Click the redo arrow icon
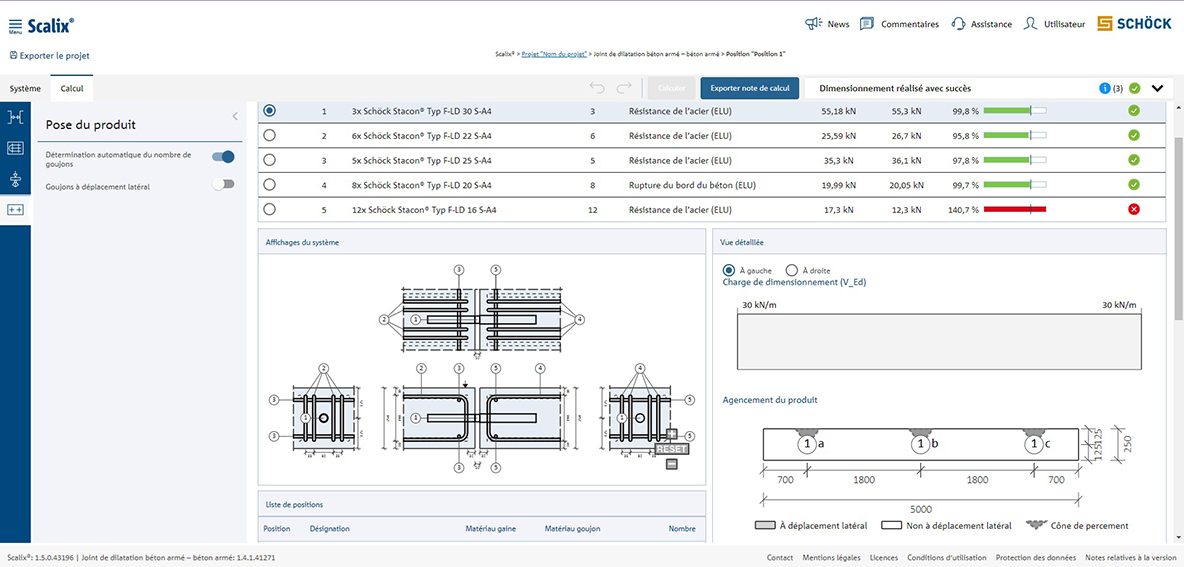1184x567 pixels. 624,88
